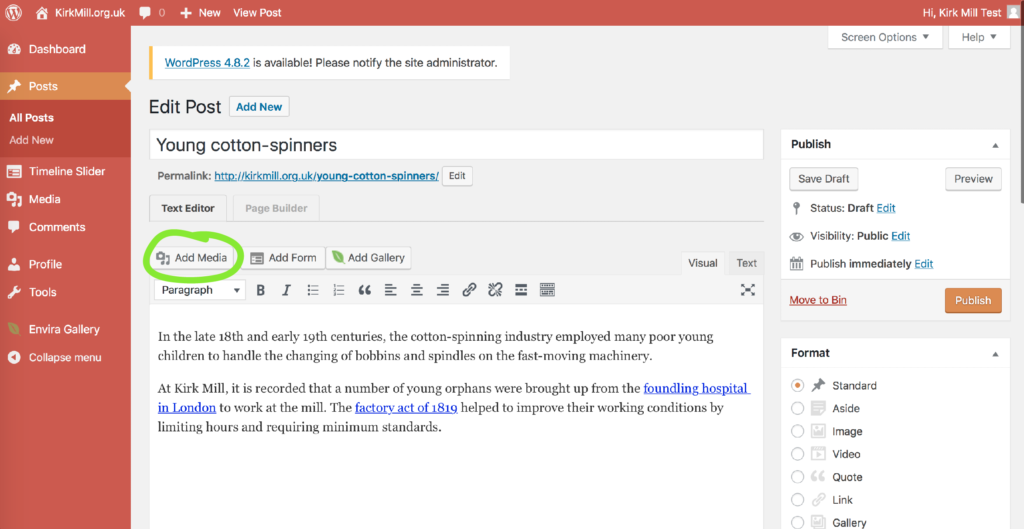Image resolution: width=1024 pixels, height=529 pixels.
Task: Switch to the Page Builder tab
Action: (x=277, y=208)
